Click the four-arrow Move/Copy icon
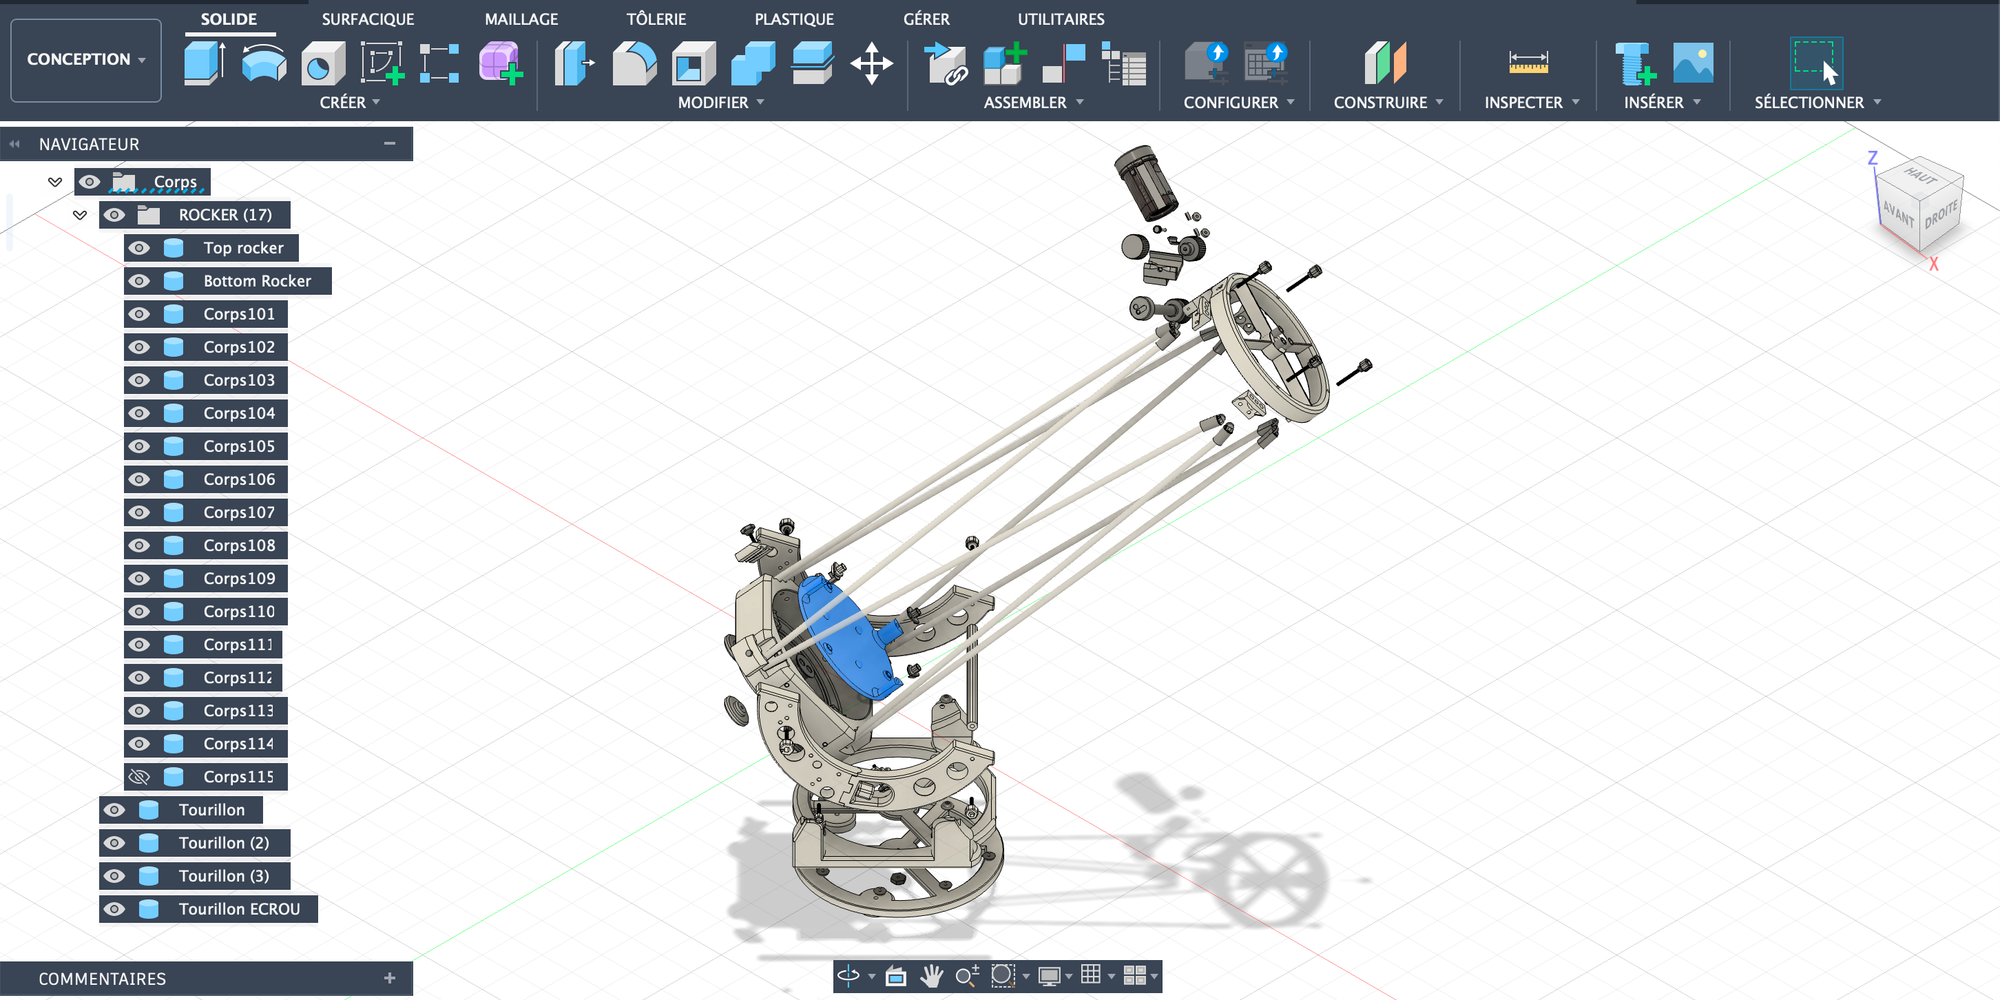This screenshot has height=1000, width=2000. (x=872, y=63)
